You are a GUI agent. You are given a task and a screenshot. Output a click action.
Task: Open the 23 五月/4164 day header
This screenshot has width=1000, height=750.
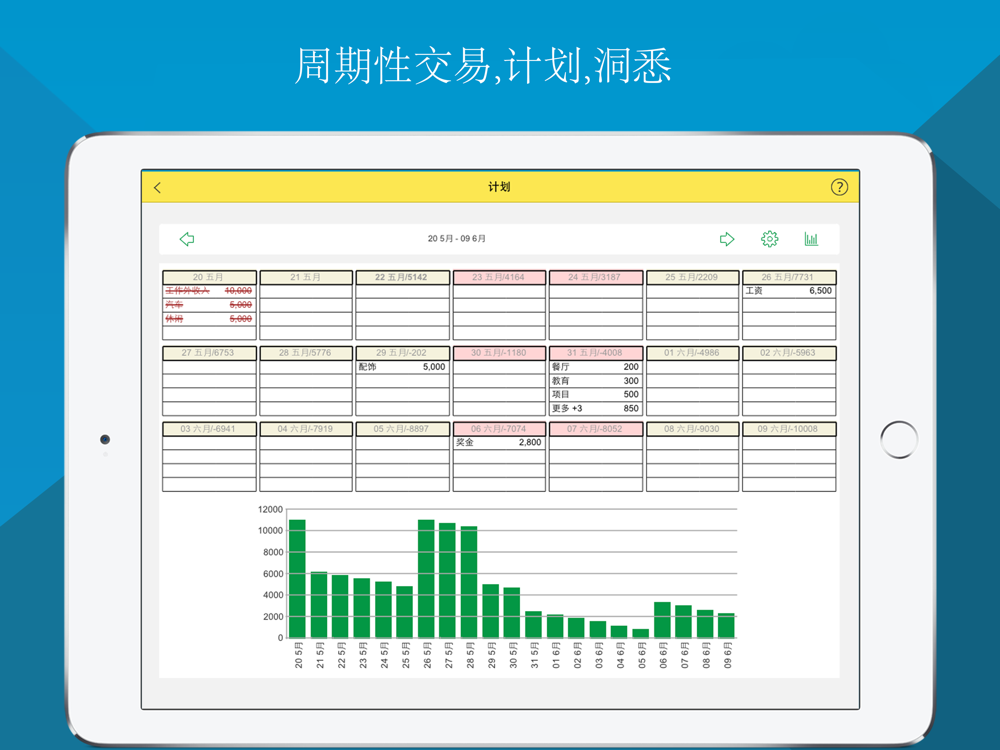click(499, 277)
